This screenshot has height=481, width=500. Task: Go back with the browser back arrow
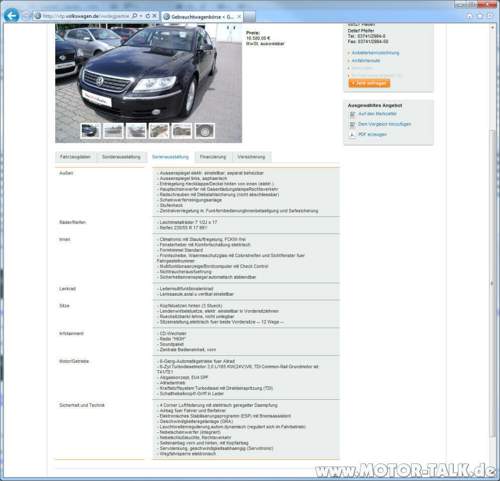click(x=11, y=15)
